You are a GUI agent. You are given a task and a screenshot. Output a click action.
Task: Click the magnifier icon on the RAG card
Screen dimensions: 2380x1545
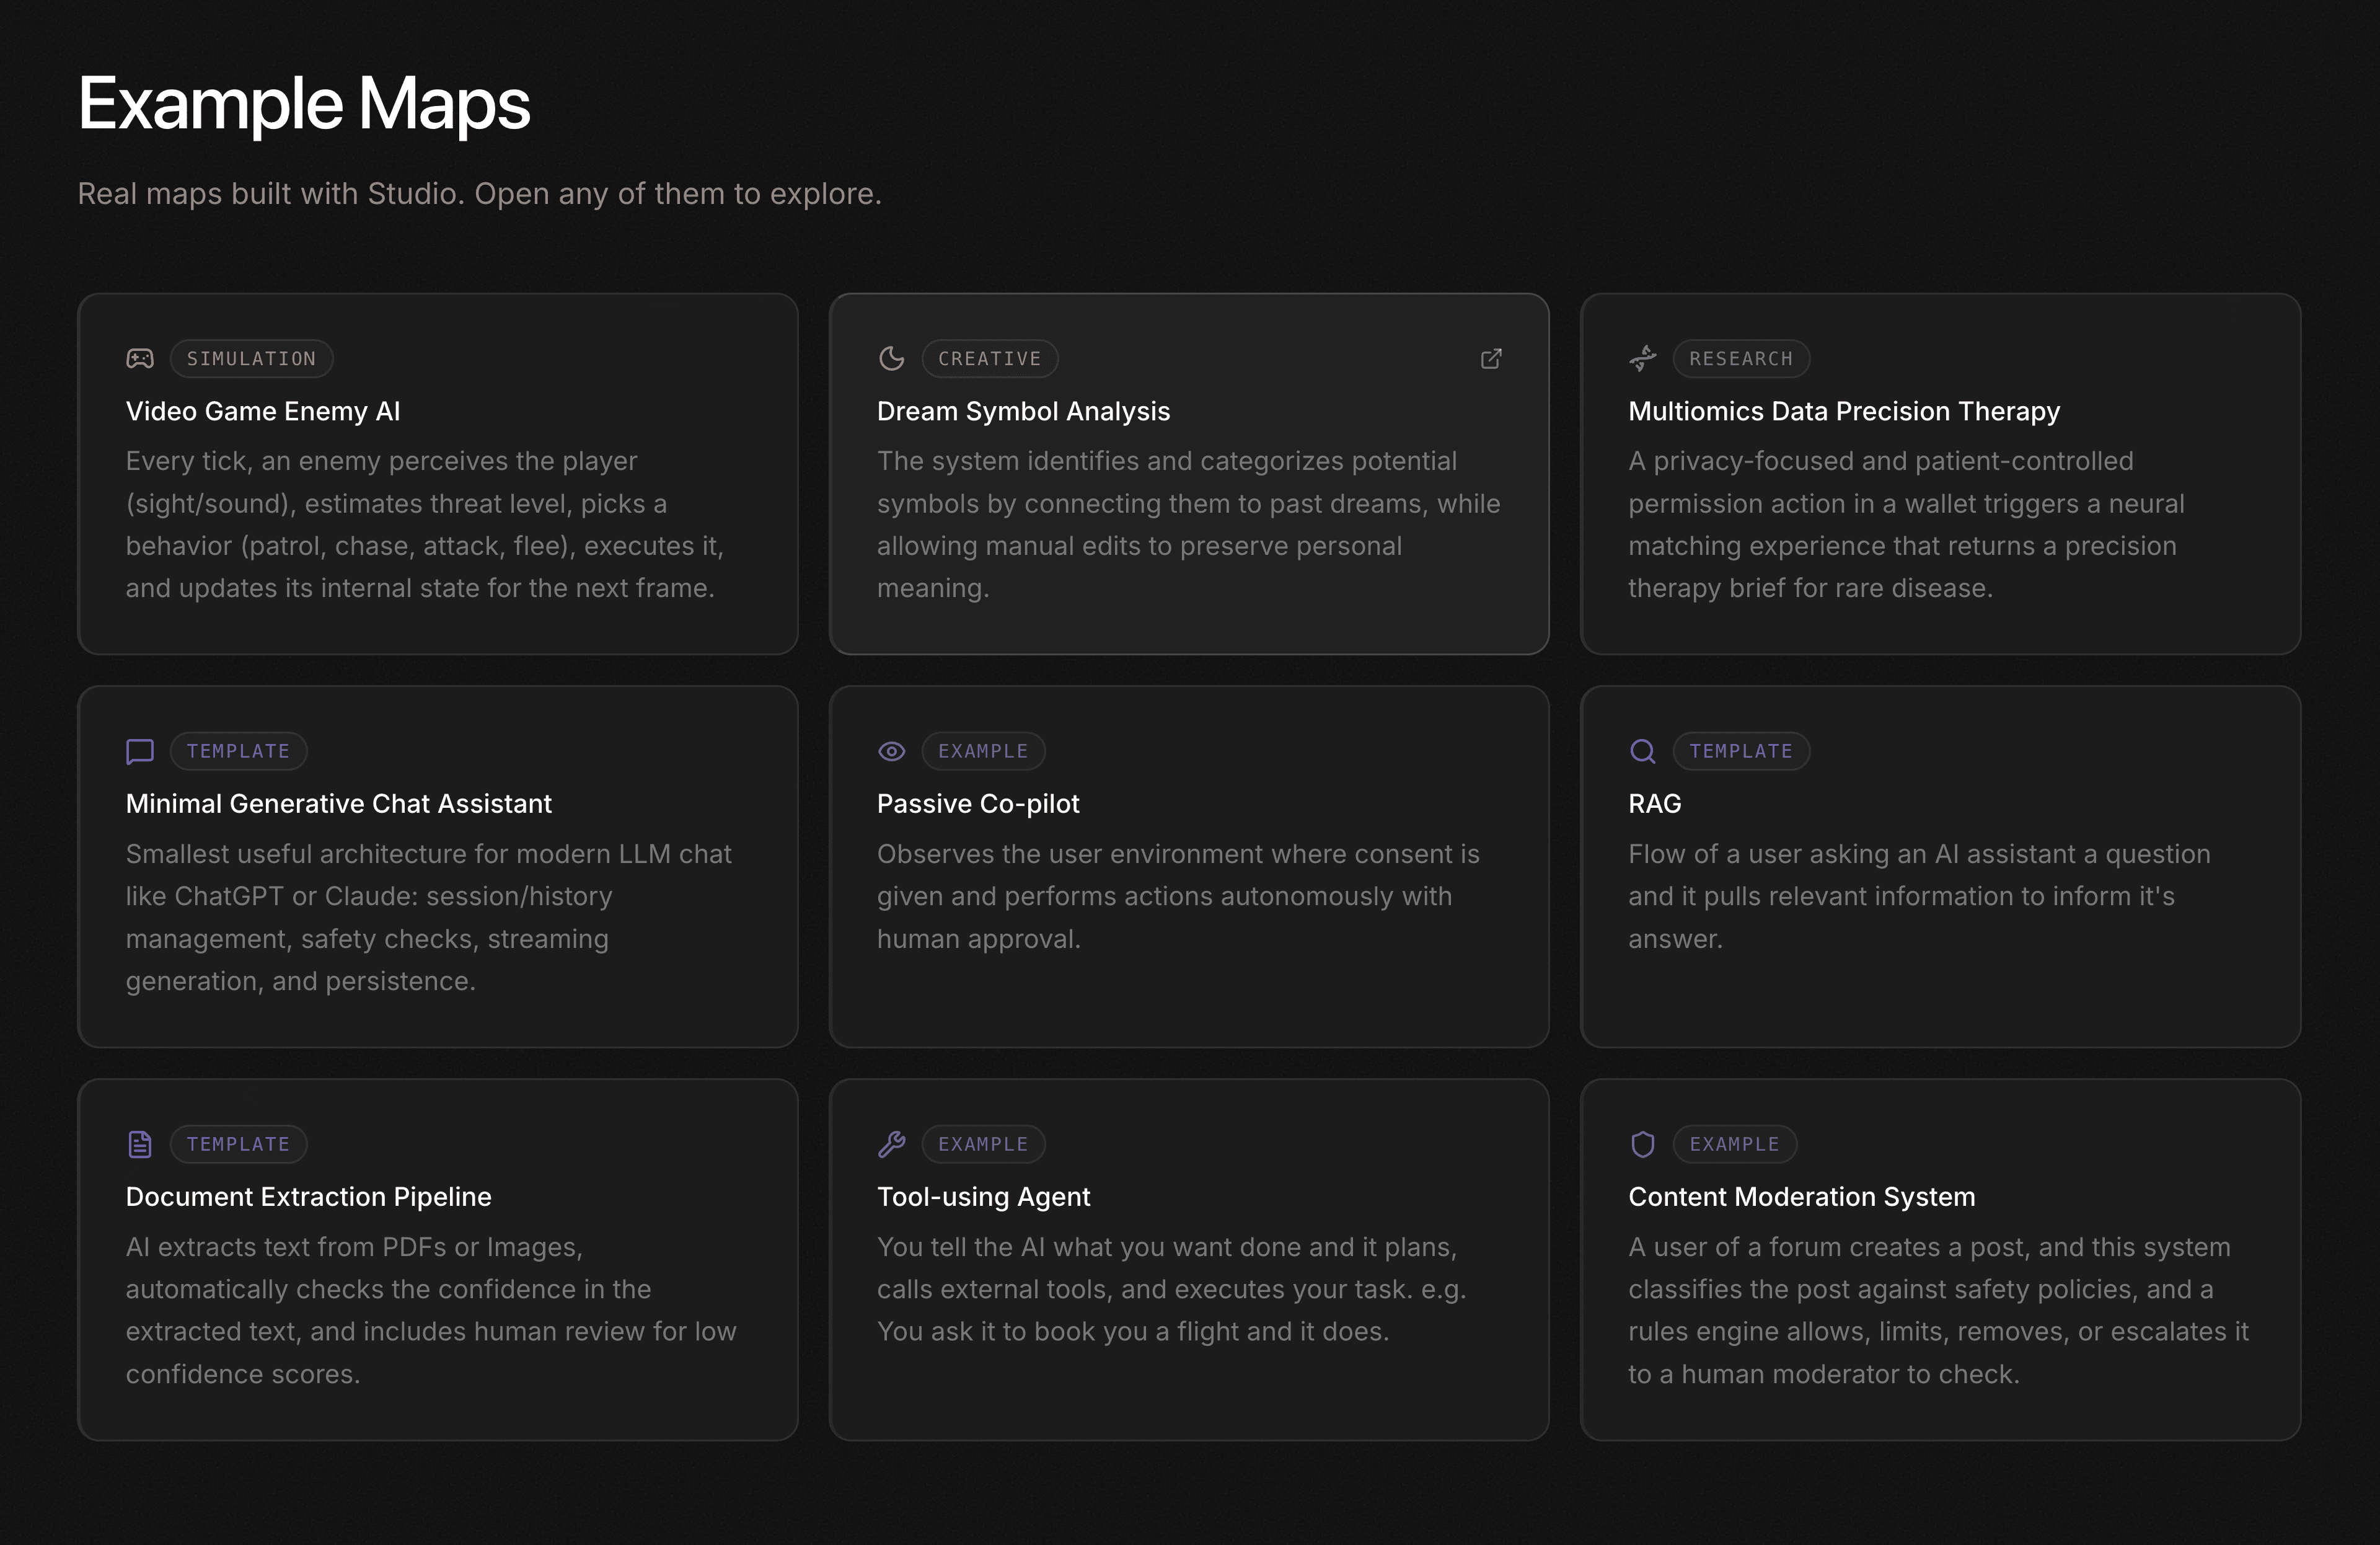[x=1643, y=751]
